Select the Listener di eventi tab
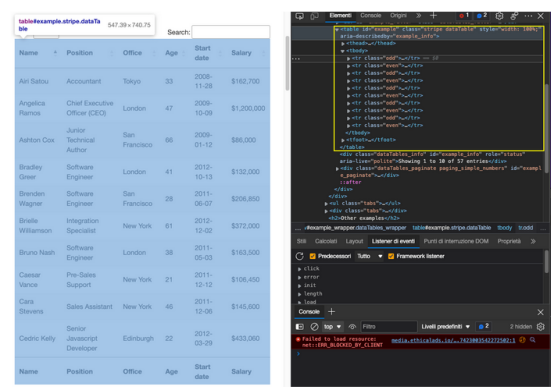Image resolution: width=554 pixels, height=391 pixels. (x=393, y=241)
